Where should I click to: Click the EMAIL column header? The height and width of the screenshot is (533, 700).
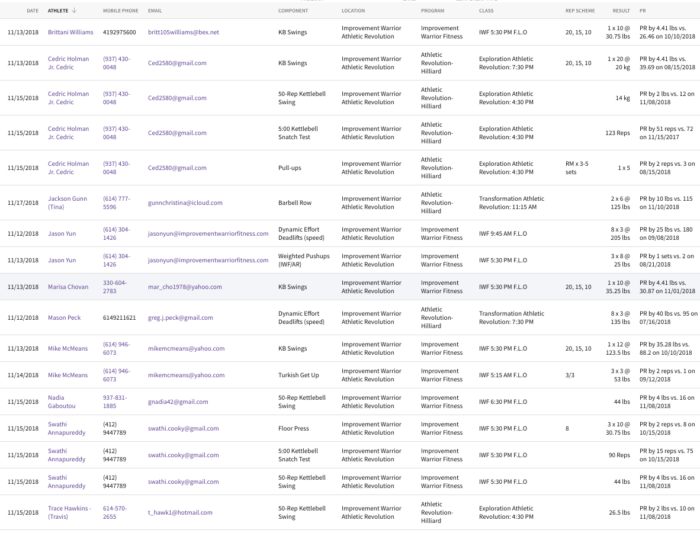click(x=155, y=11)
